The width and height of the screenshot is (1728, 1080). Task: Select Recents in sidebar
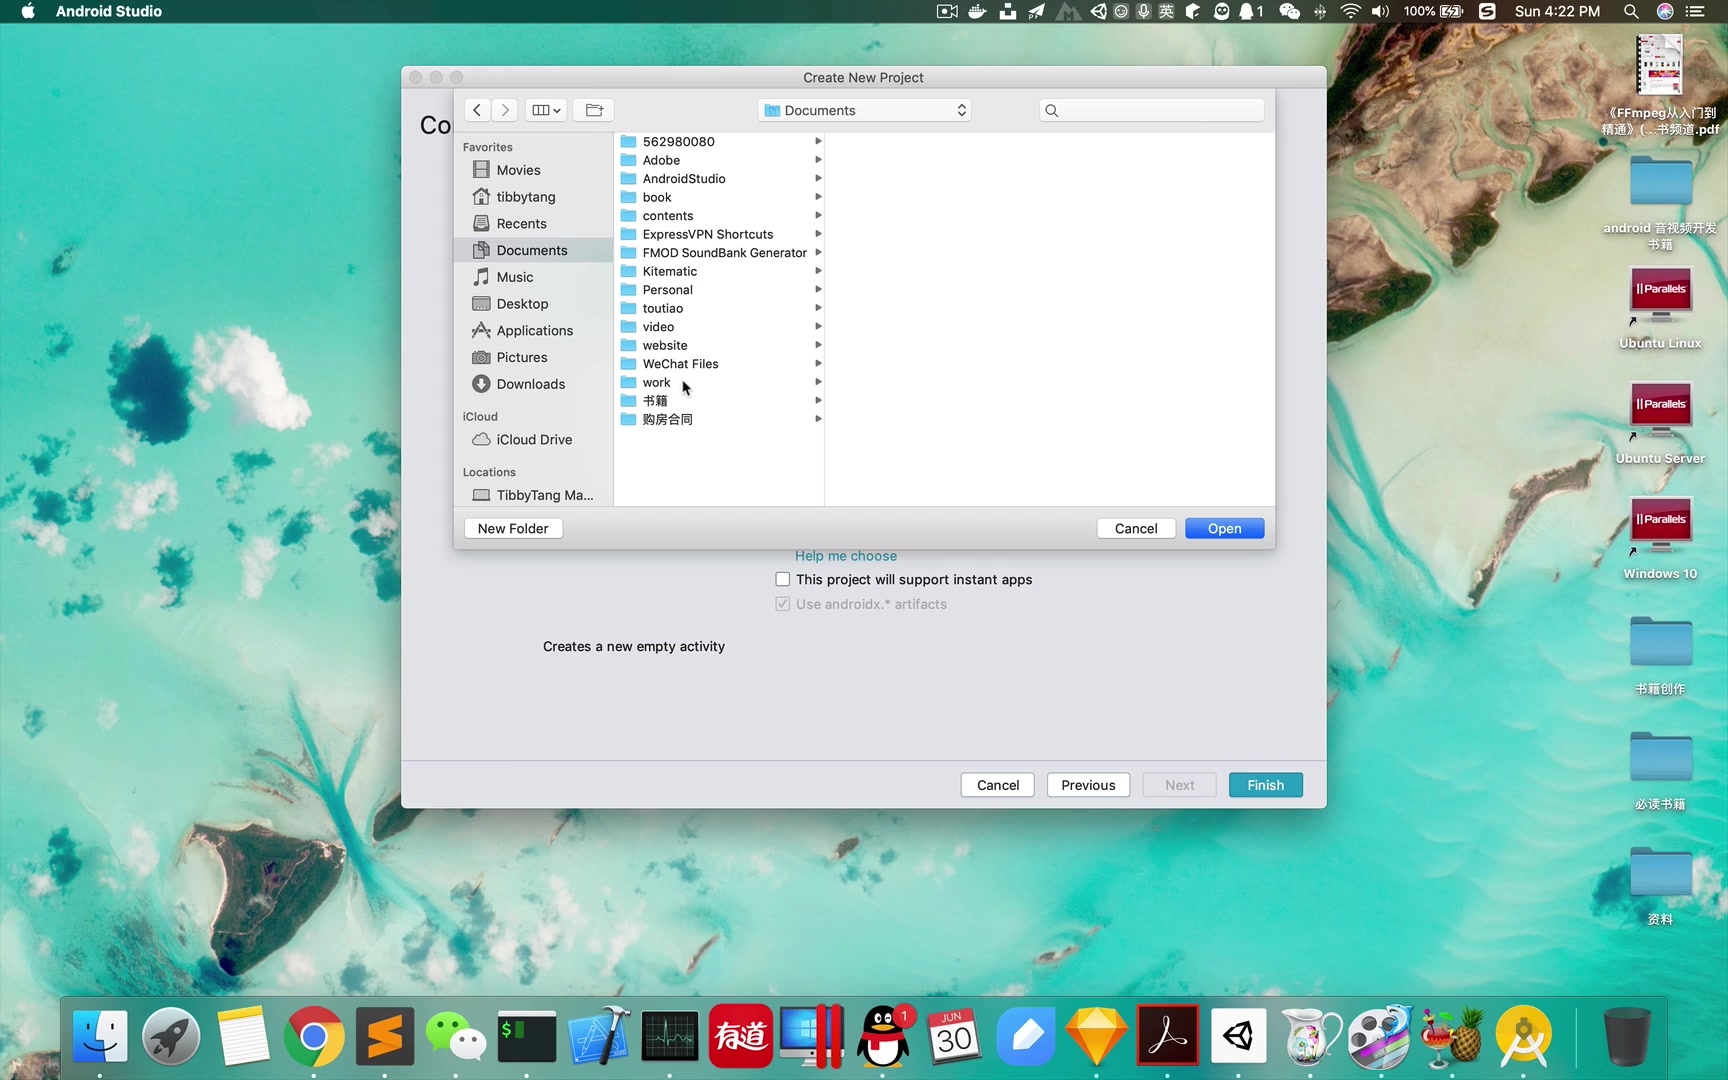click(x=533, y=224)
